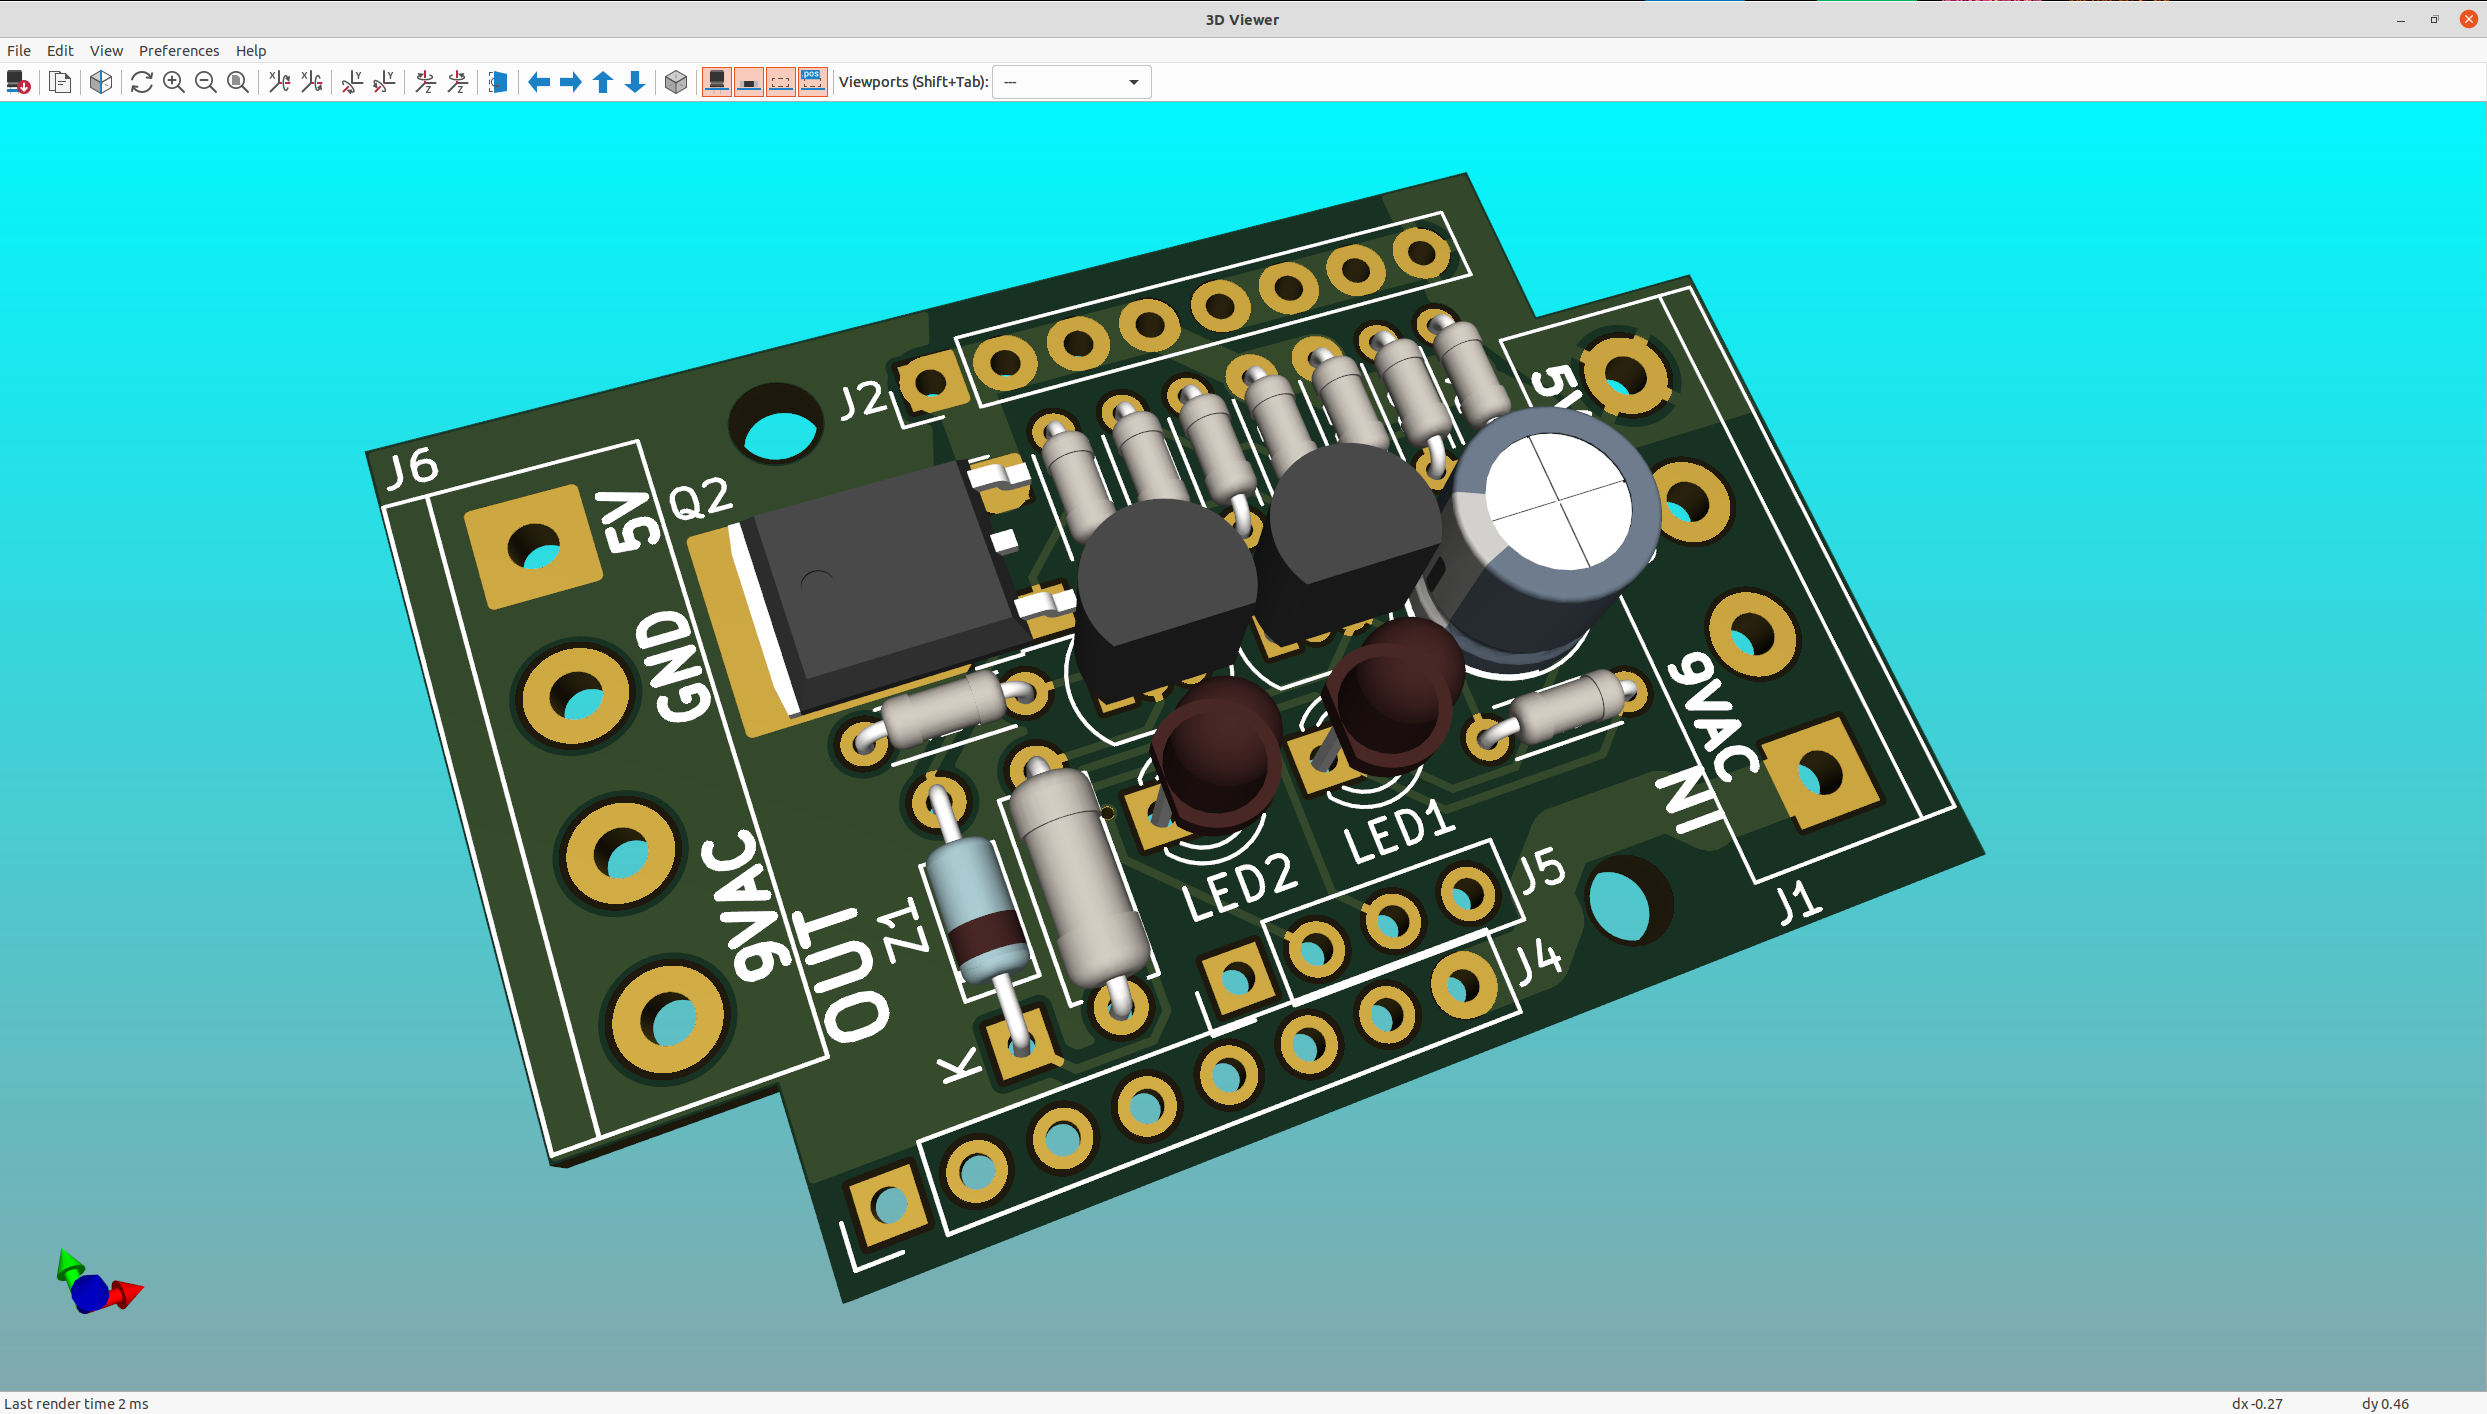The height and width of the screenshot is (1414, 2487).
Task: Open the File menu
Action: (x=19, y=51)
